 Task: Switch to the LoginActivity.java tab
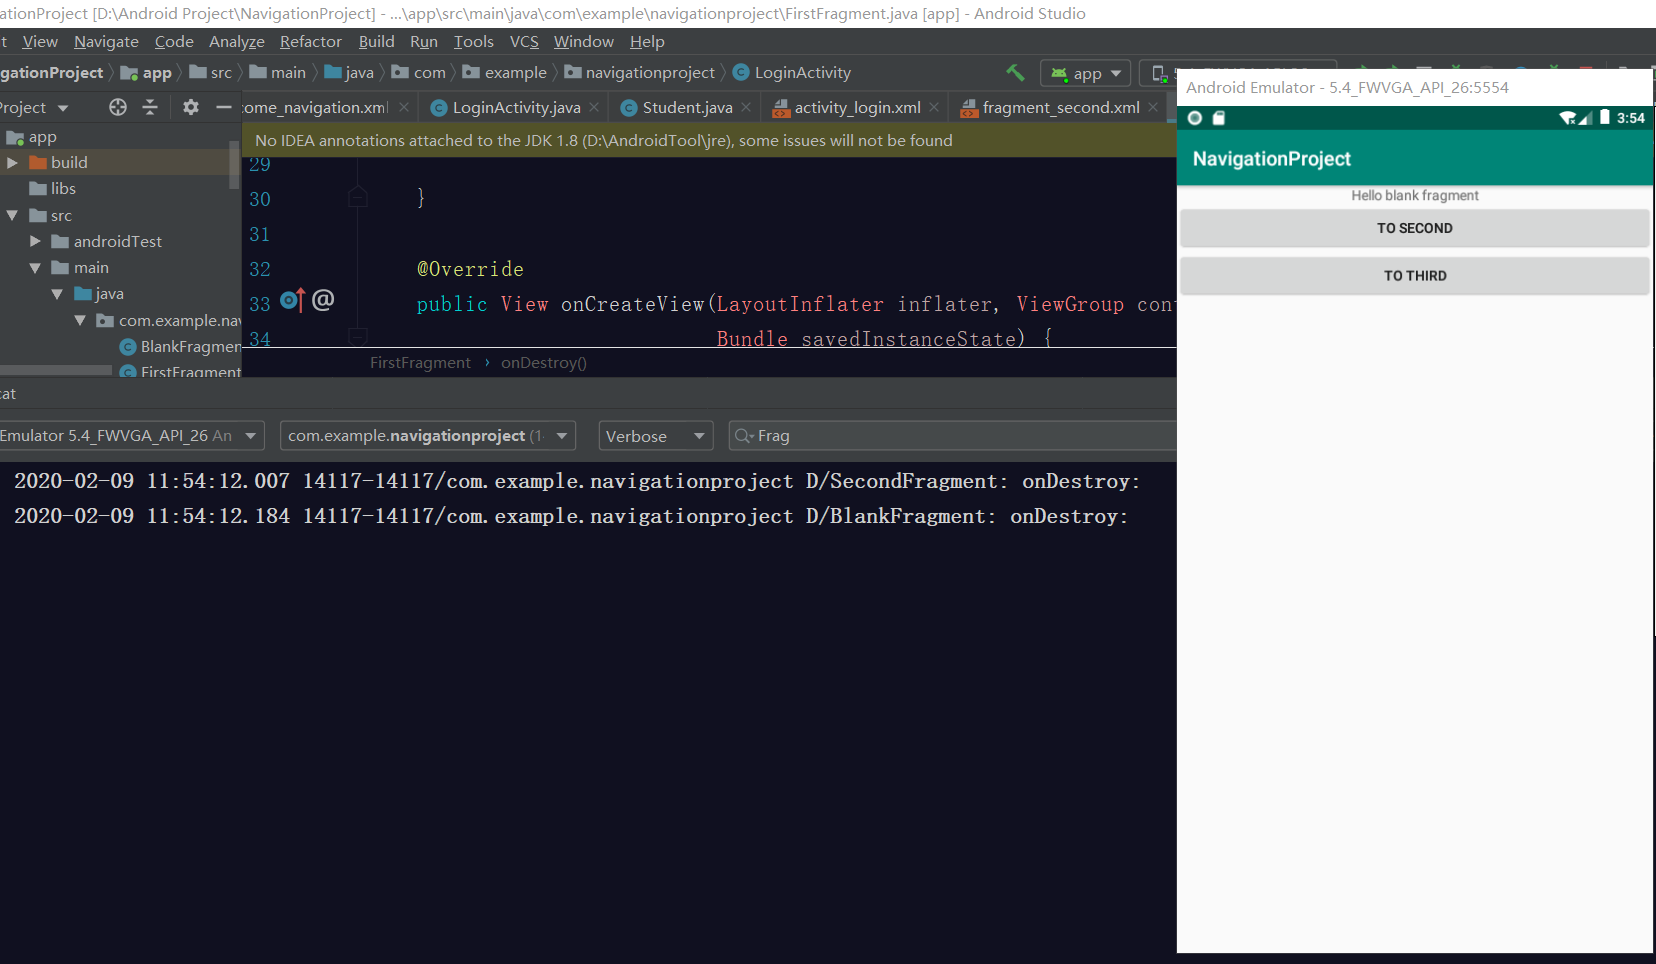[516, 107]
